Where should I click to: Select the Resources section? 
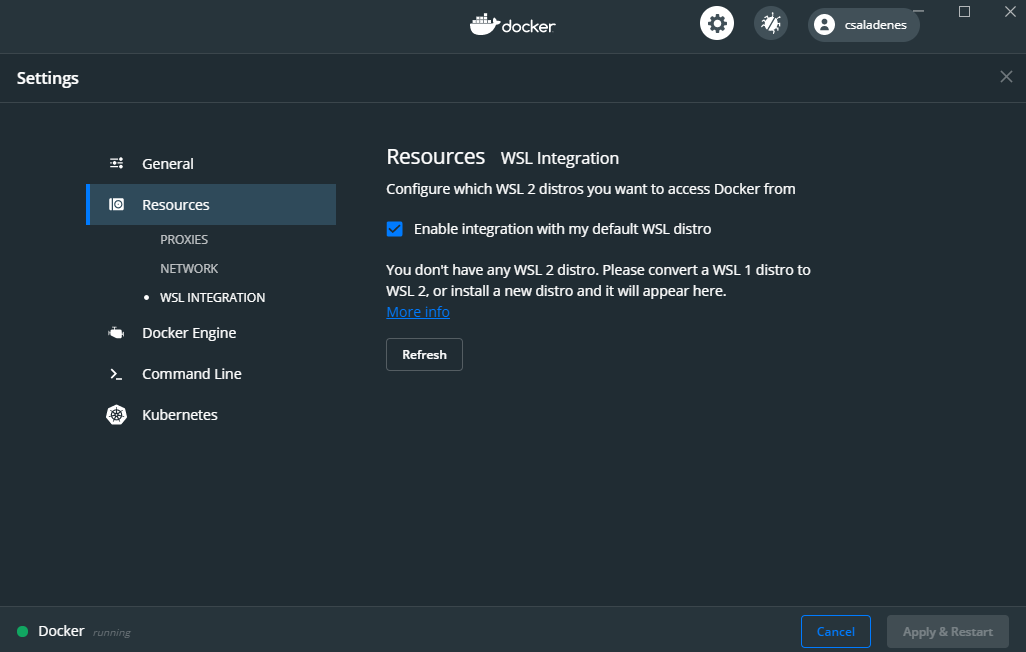pos(211,204)
